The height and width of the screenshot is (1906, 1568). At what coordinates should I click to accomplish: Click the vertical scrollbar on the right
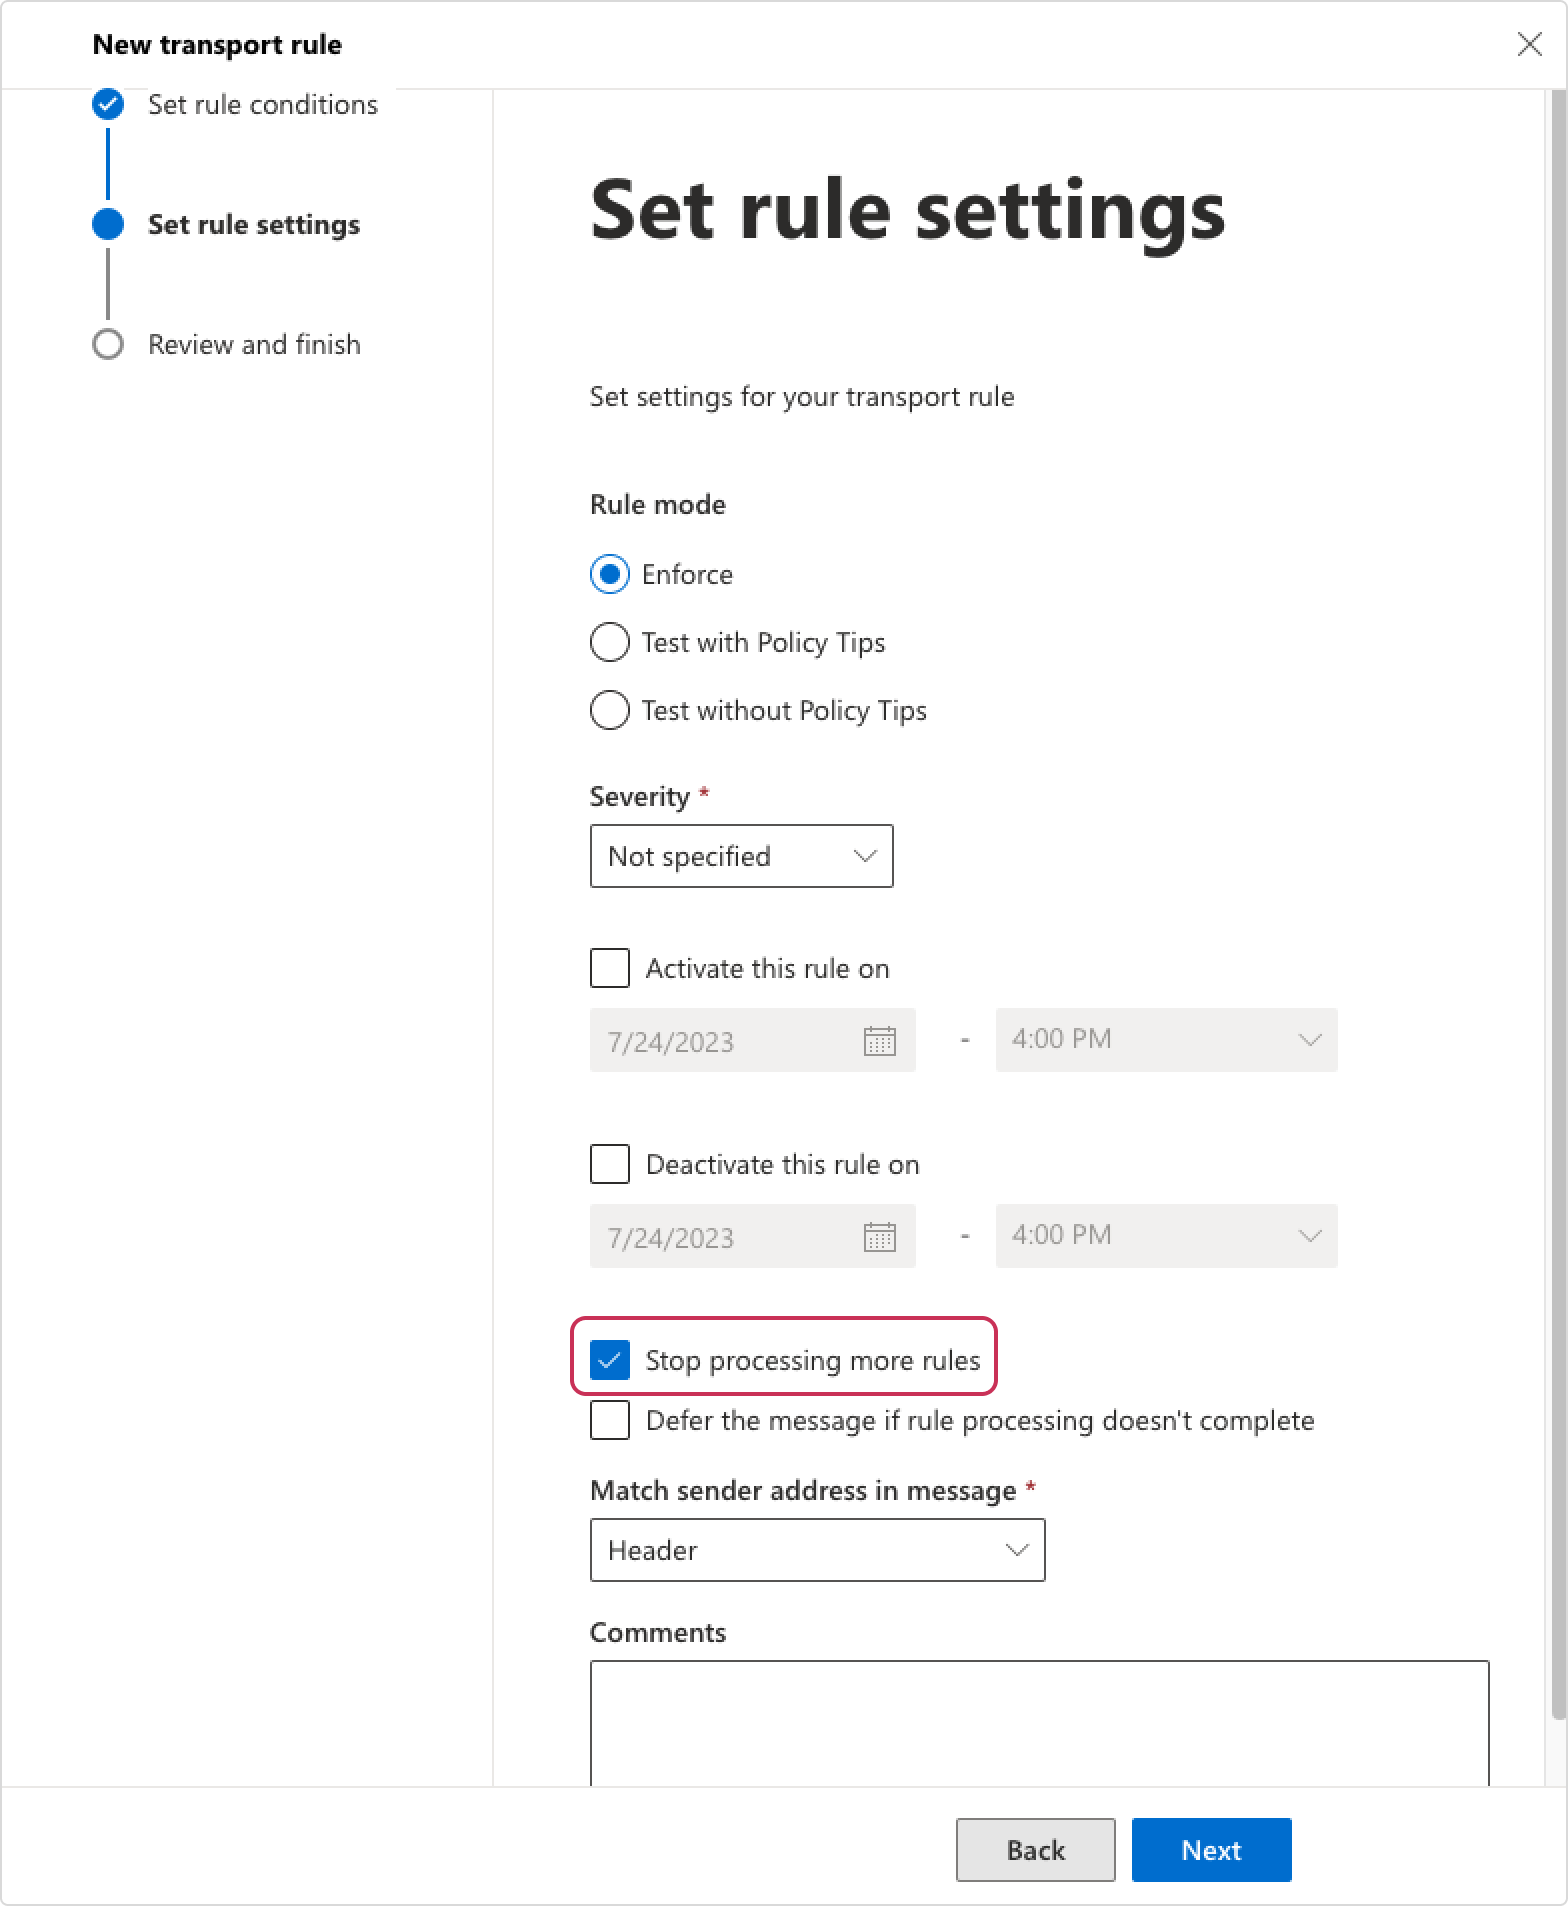pos(1558,900)
